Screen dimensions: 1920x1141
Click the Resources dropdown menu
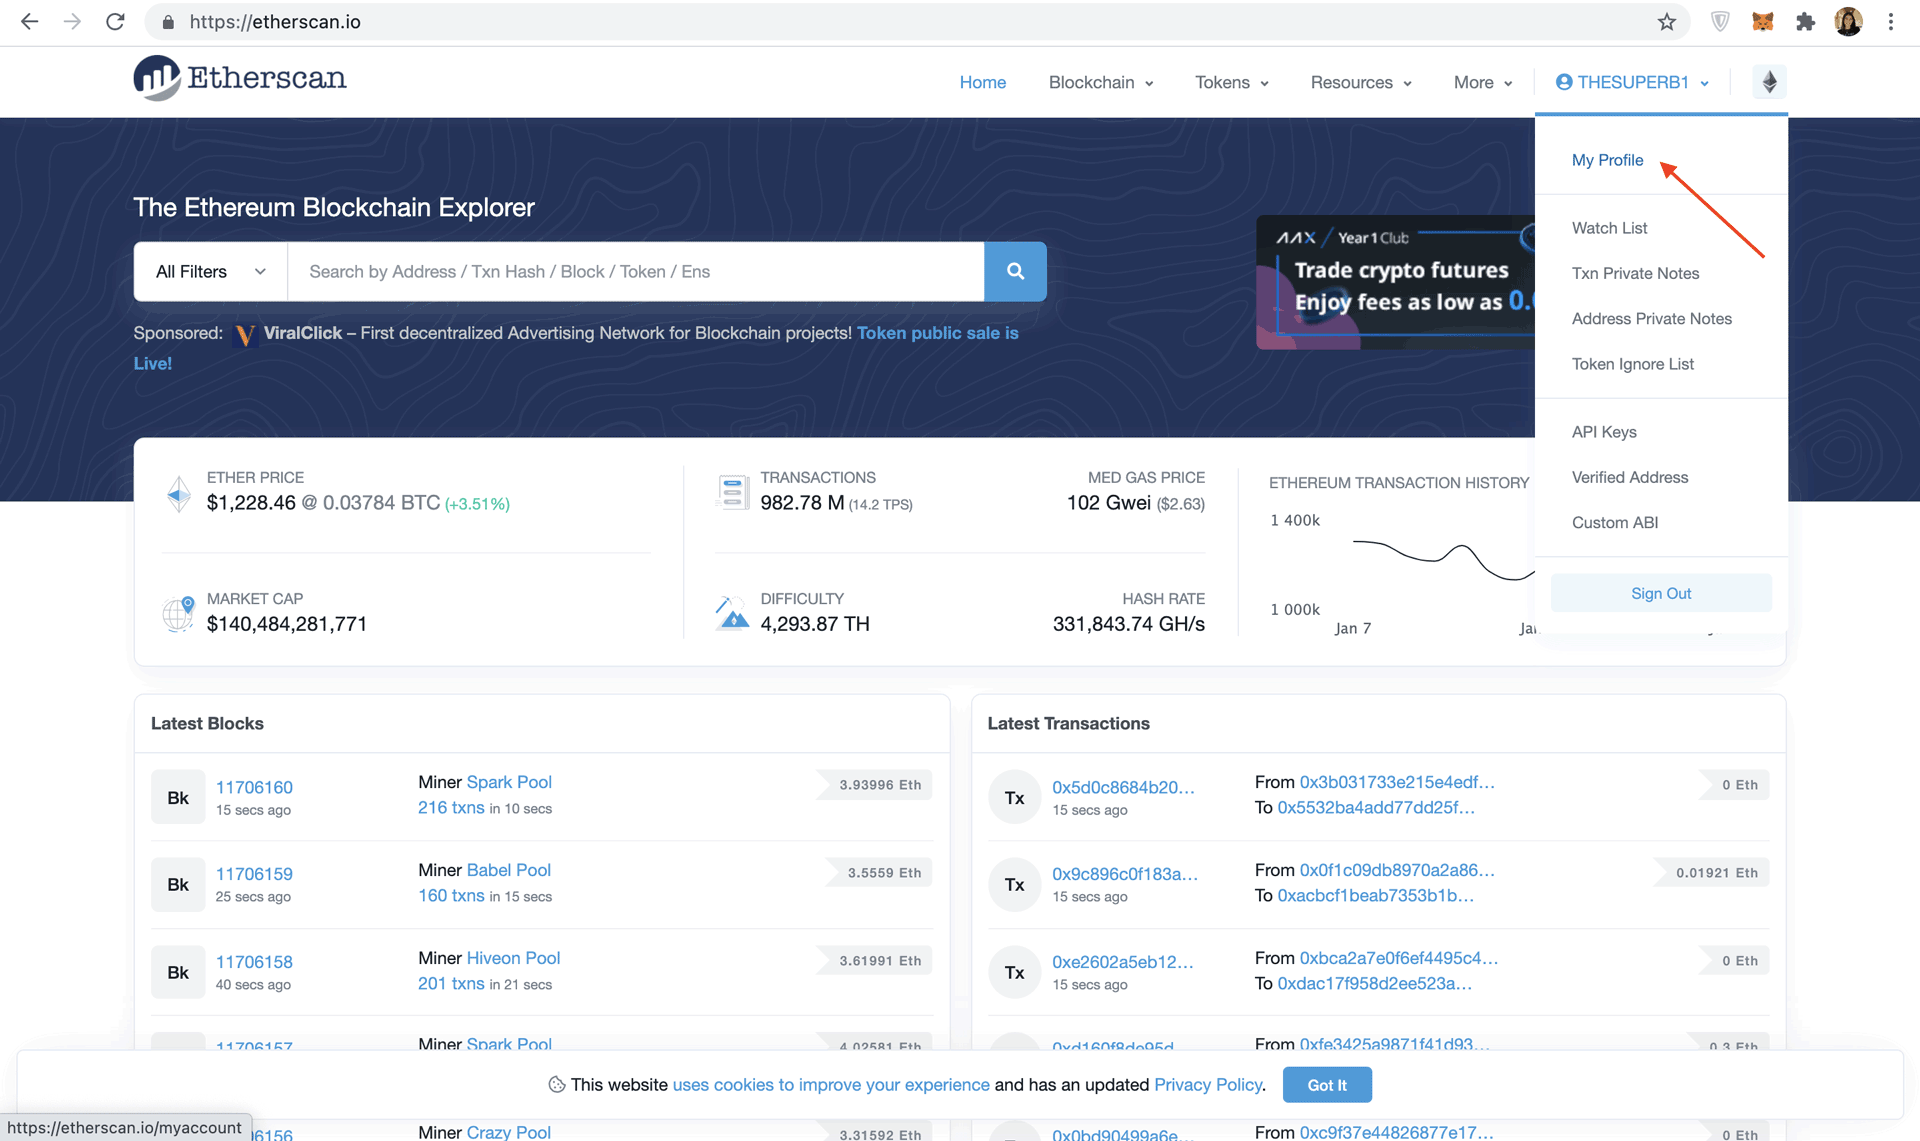(1358, 82)
